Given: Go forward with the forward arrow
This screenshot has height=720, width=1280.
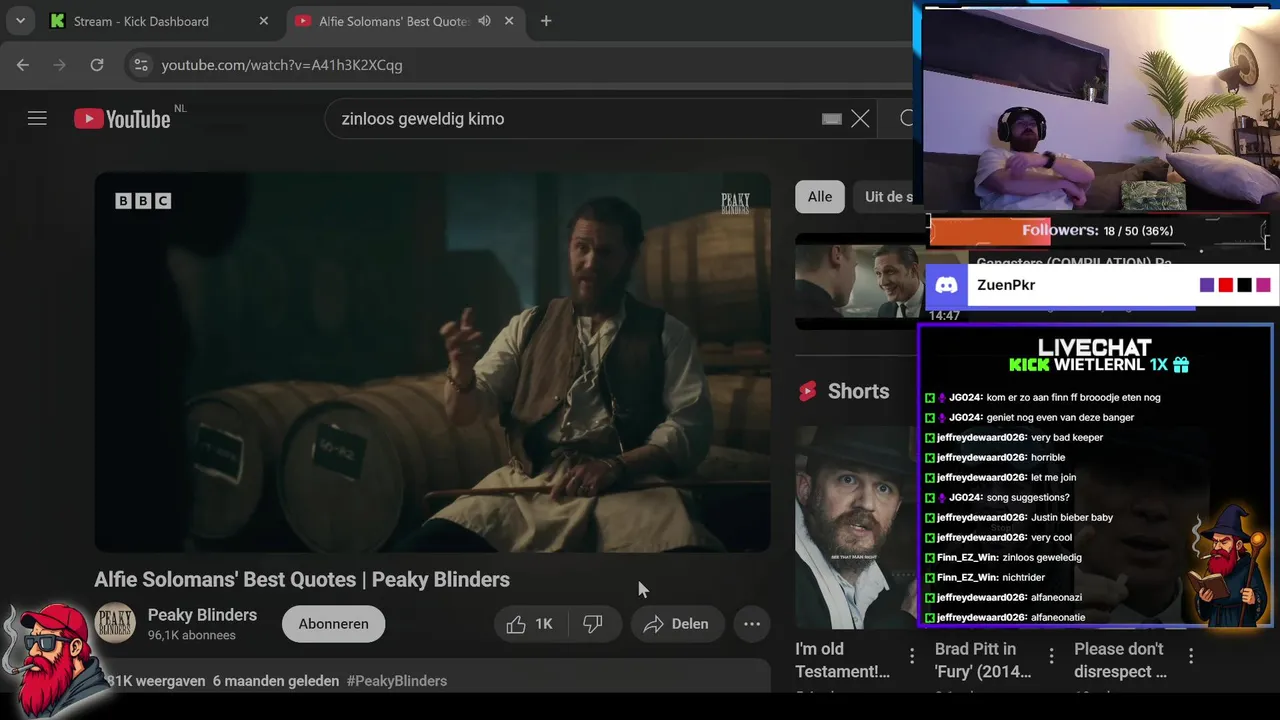Looking at the screenshot, I should [x=60, y=65].
